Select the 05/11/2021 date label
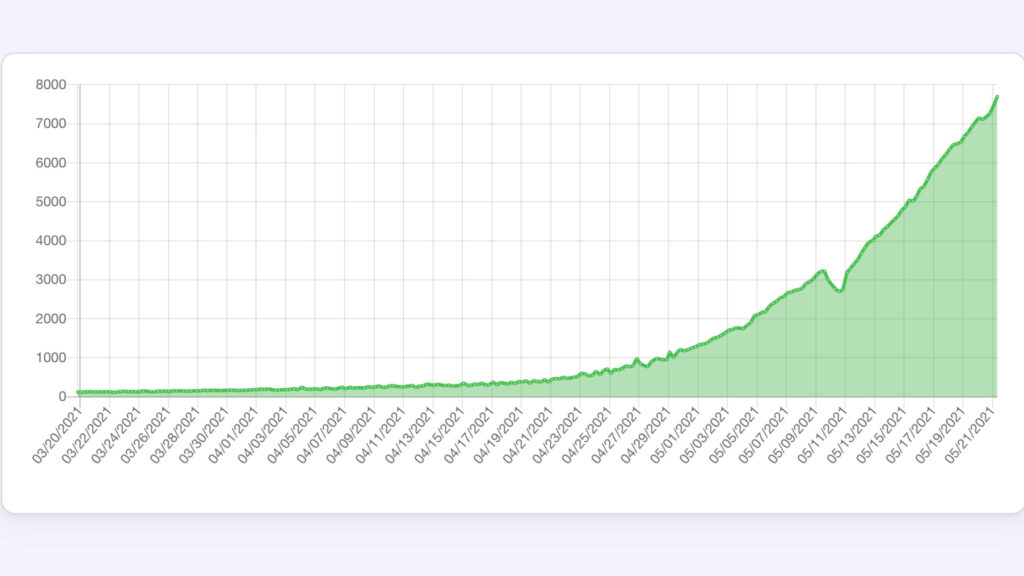Image resolution: width=1024 pixels, height=576 pixels. [x=822, y=435]
